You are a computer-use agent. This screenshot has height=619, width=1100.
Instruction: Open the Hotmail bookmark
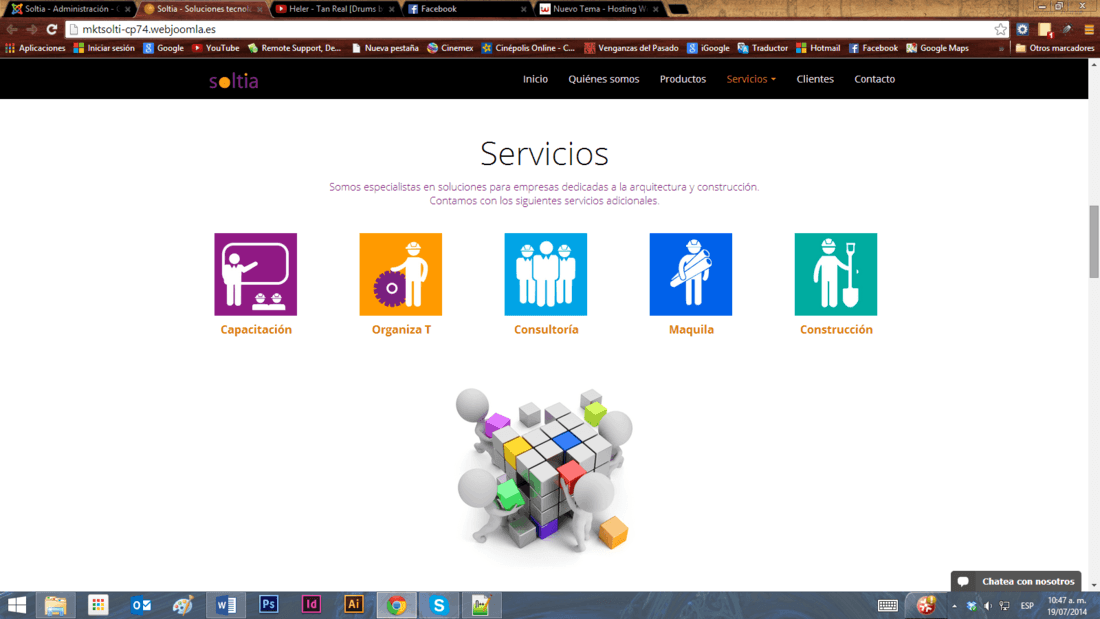(x=817, y=48)
